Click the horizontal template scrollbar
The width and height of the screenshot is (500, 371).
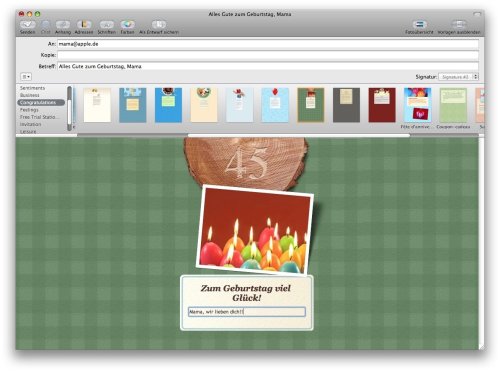tap(299, 135)
